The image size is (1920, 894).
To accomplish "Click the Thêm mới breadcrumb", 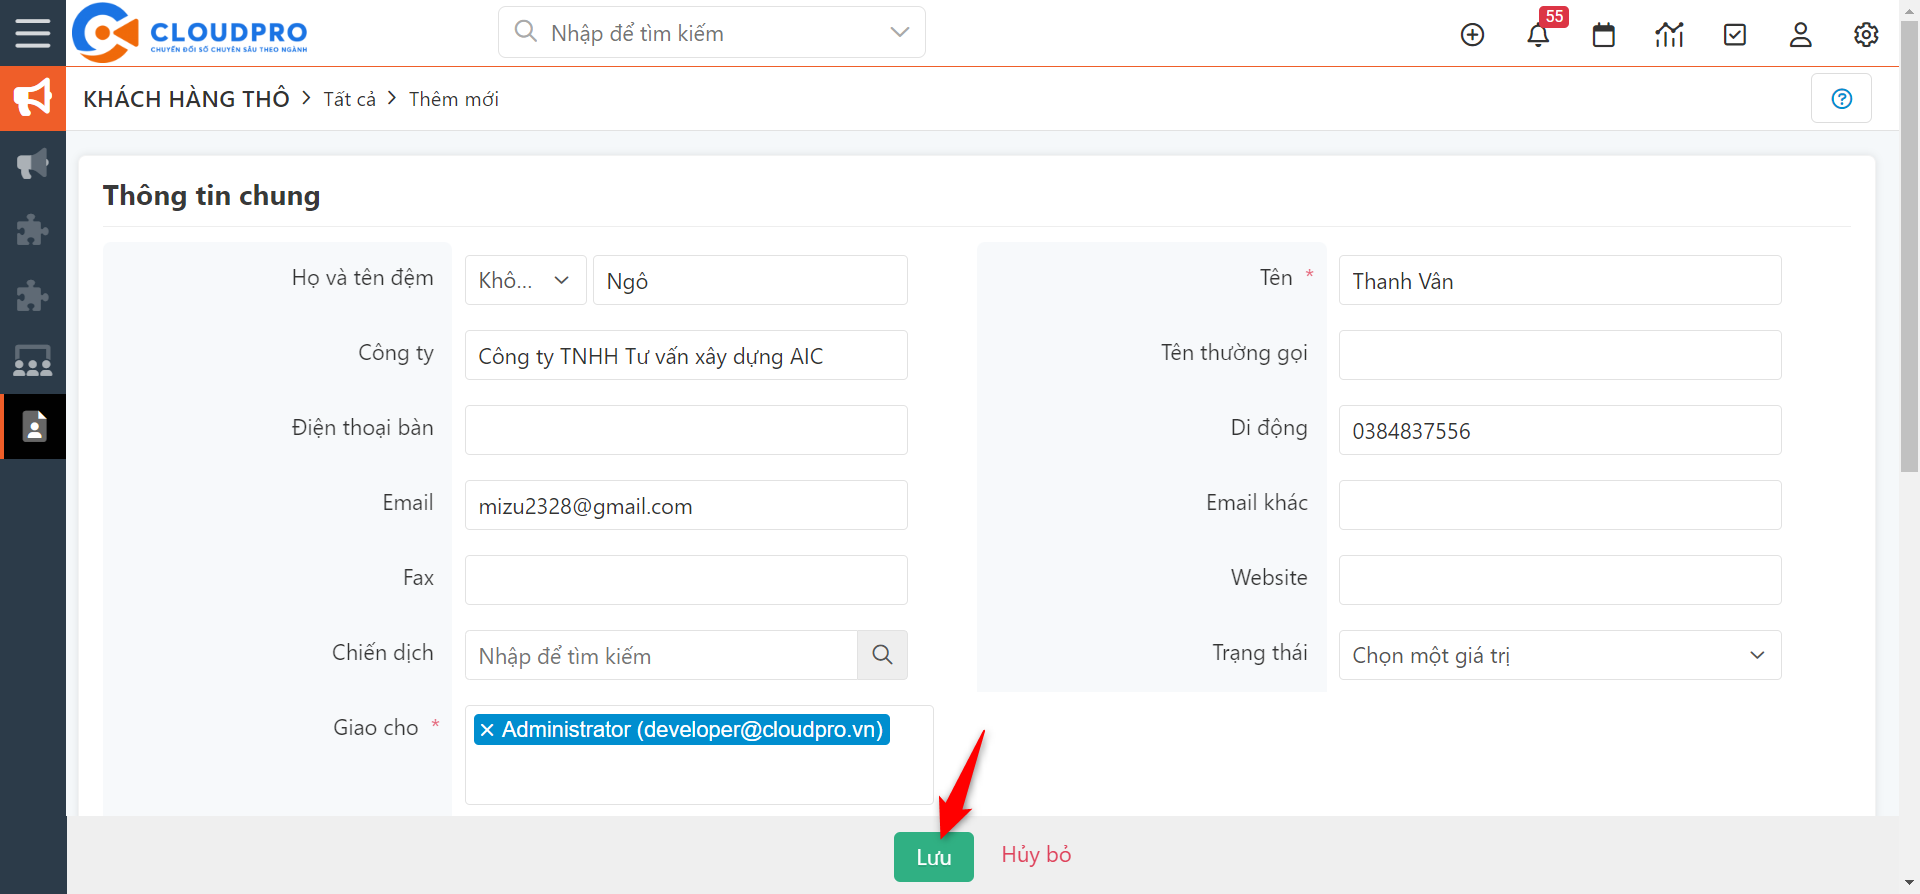I will click(454, 99).
